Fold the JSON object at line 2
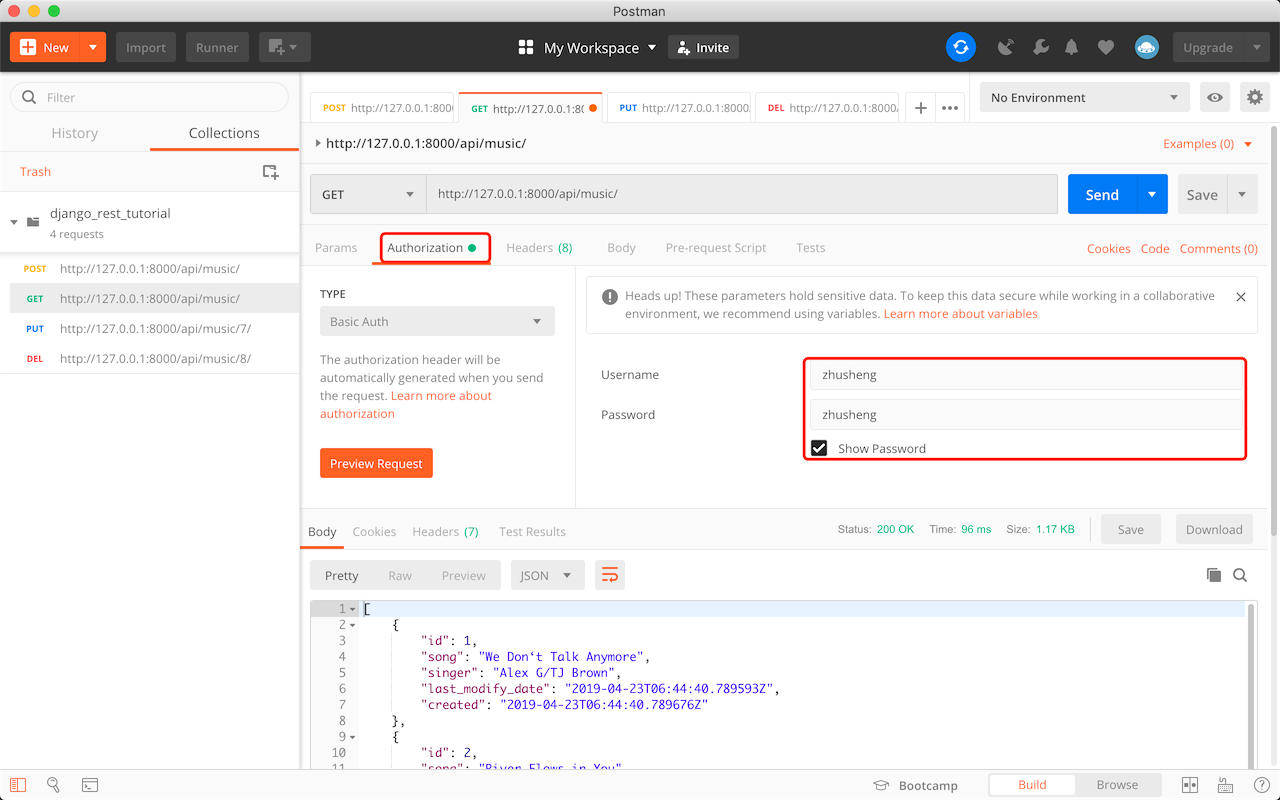 352,625
